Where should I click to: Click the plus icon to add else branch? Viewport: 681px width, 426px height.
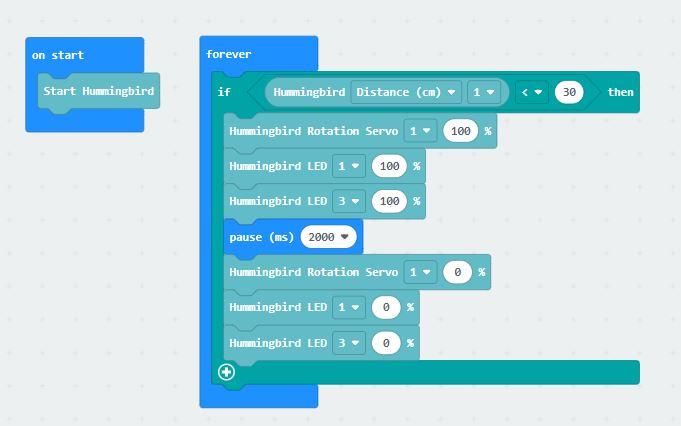point(226,372)
